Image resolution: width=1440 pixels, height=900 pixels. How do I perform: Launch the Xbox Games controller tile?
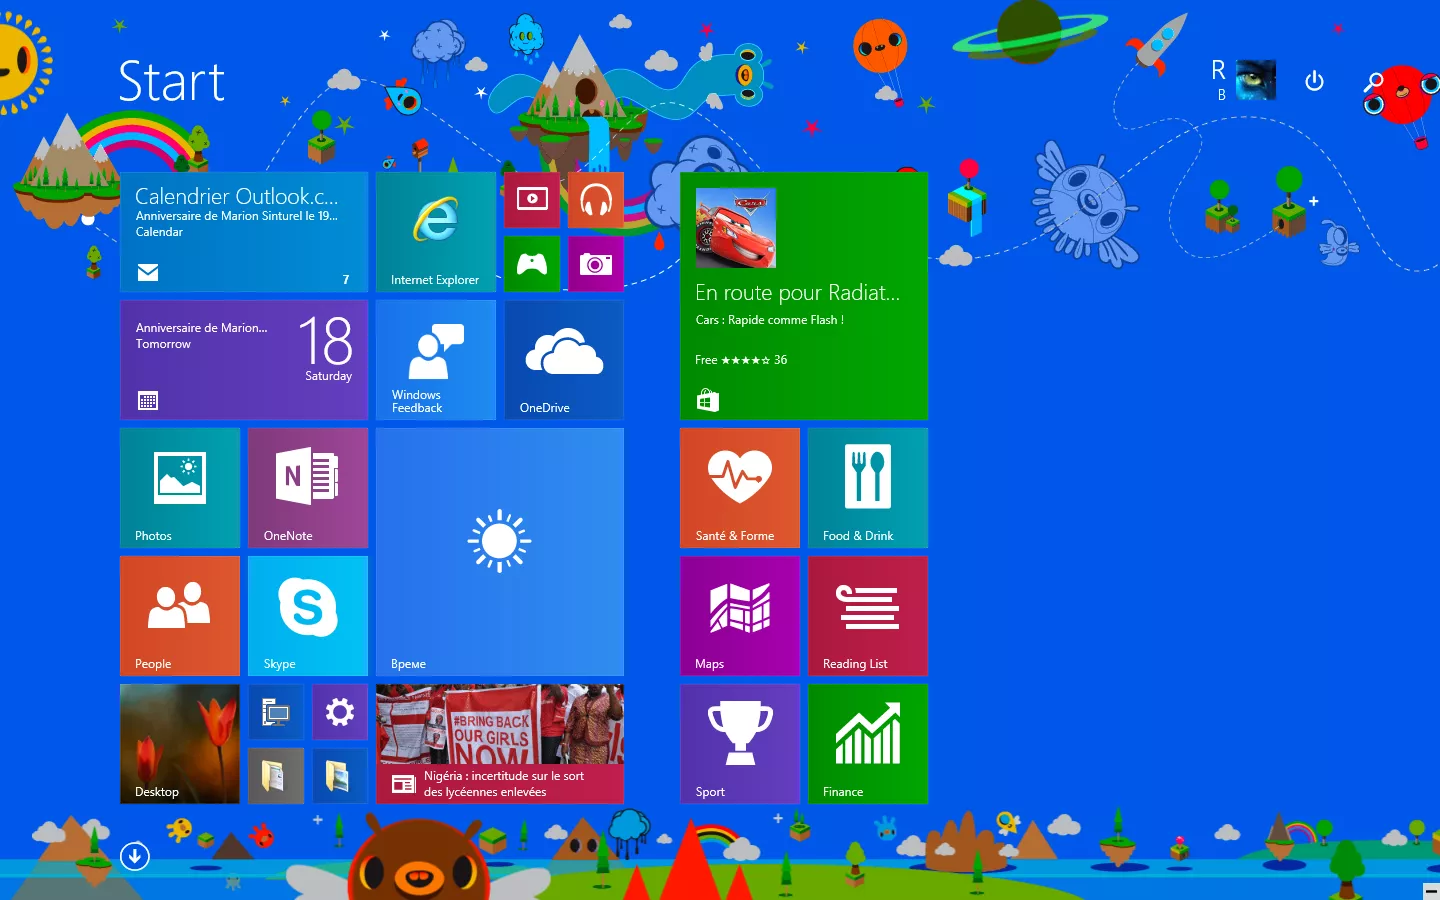point(532,264)
